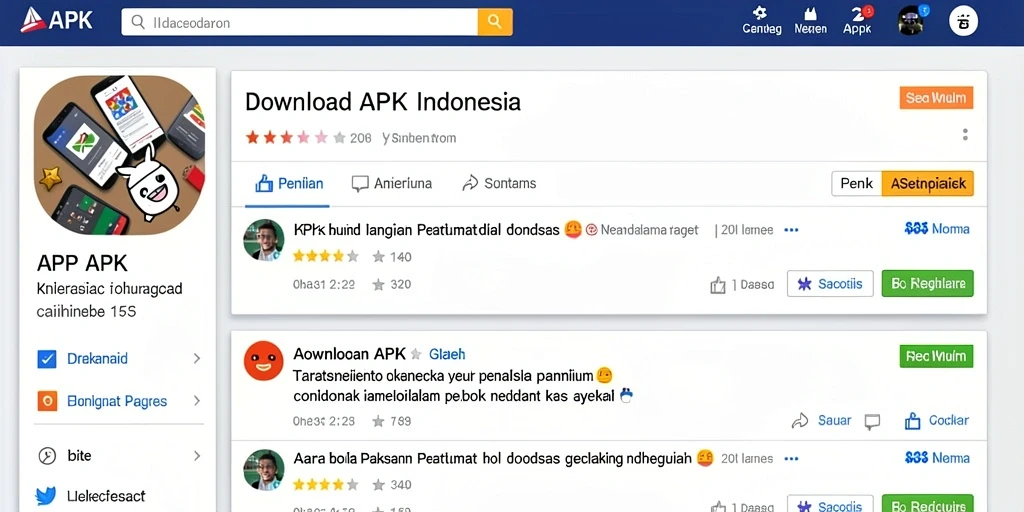1024x512 pixels.
Task: Open dots menu on Aara boila review
Action: pyautogui.click(x=791, y=459)
